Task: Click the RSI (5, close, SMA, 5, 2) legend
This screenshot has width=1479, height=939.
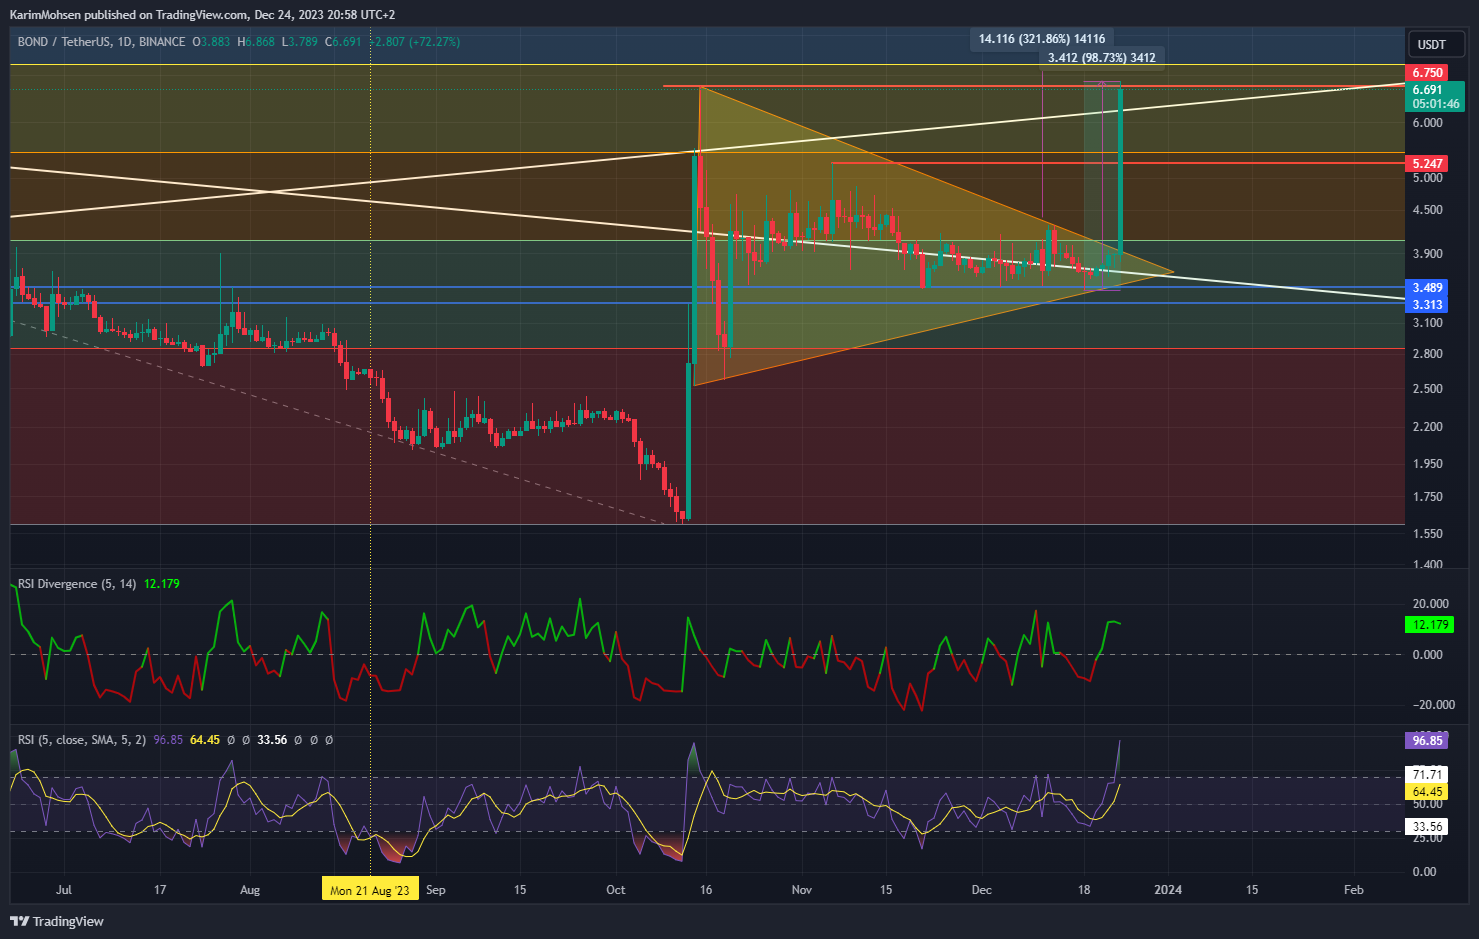Action: click(x=82, y=740)
